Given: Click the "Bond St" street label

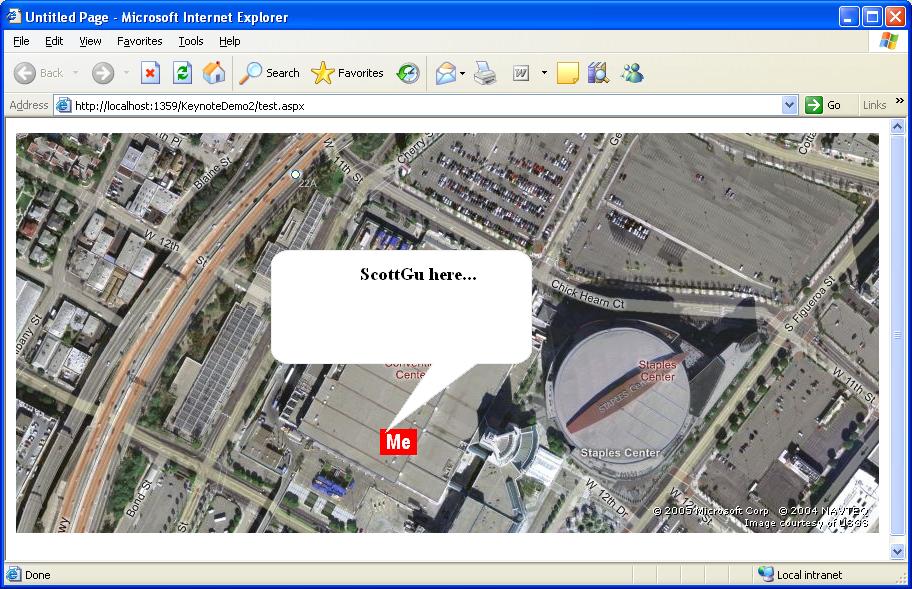Looking at the screenshot, I should [138, 499].
